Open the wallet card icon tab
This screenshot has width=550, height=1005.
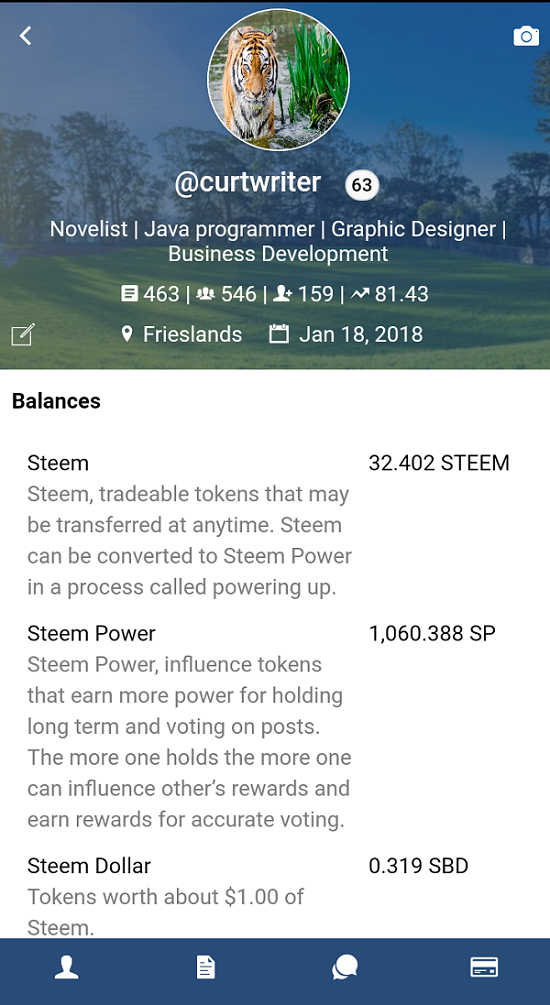click(484, 967)
